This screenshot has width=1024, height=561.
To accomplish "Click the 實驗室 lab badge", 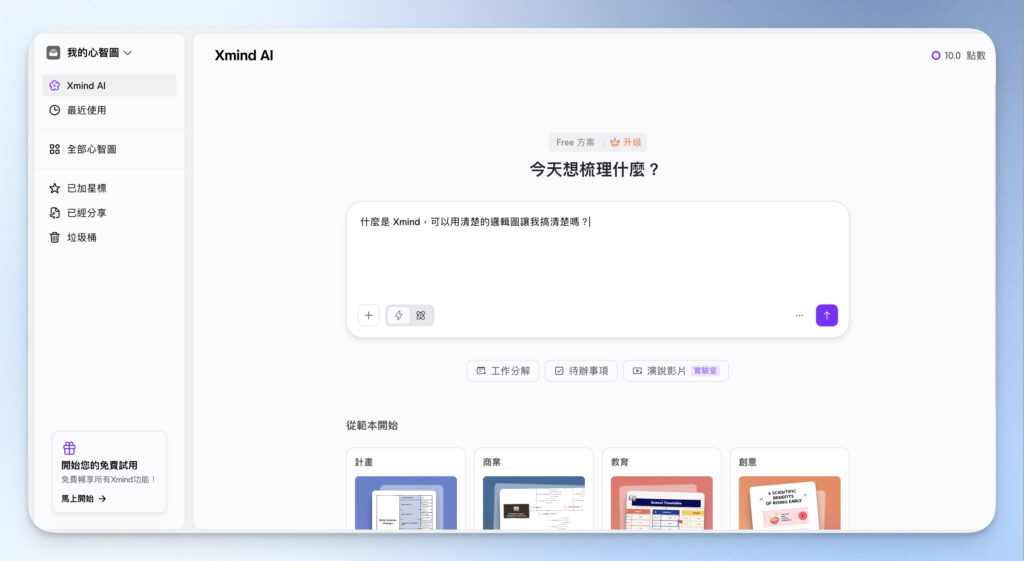I will [705, 371].
